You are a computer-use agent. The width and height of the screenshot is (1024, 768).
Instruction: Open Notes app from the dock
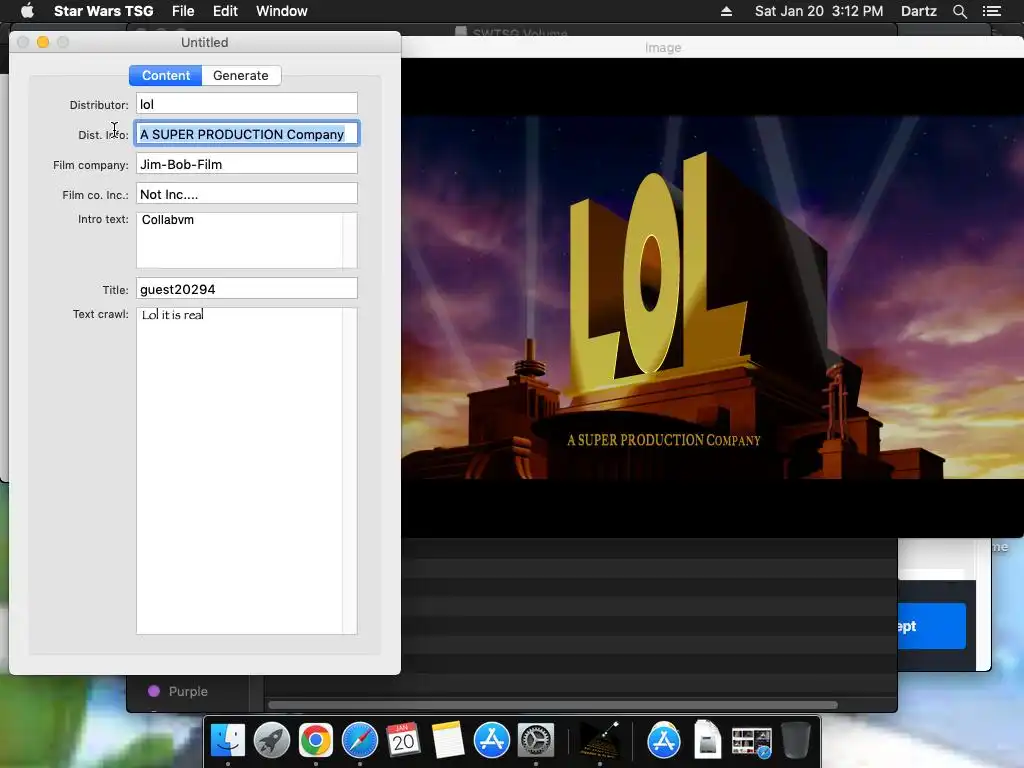tap(447, 741)
